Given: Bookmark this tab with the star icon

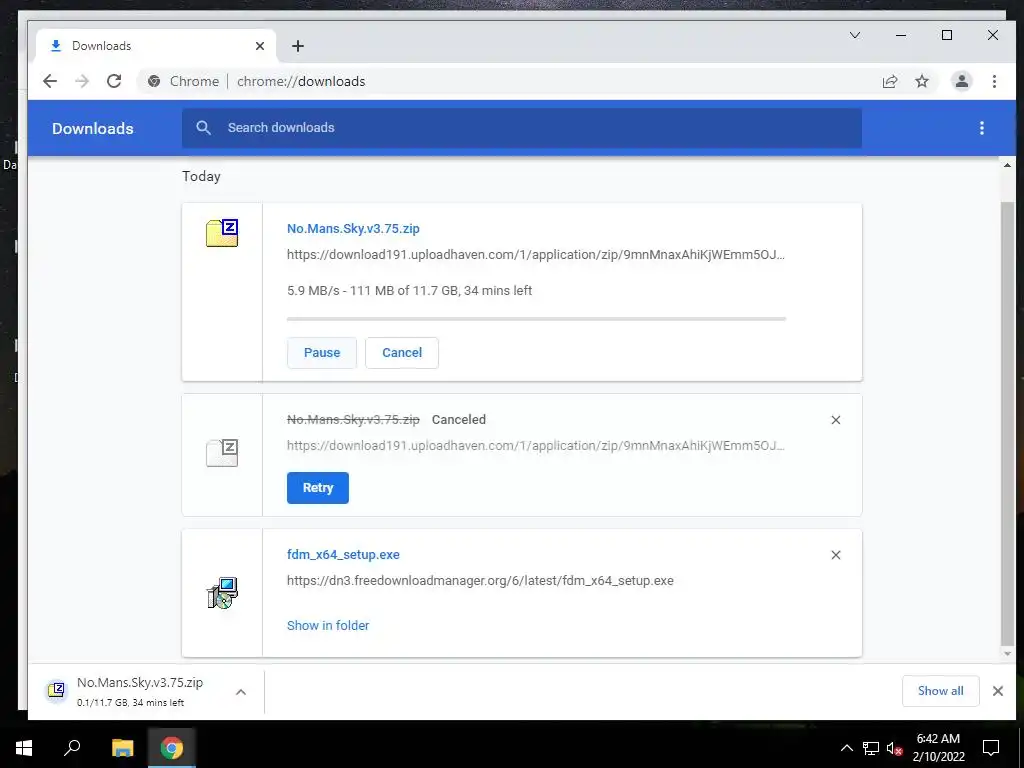Looking at the screenshot, I should tap(921, 82).
